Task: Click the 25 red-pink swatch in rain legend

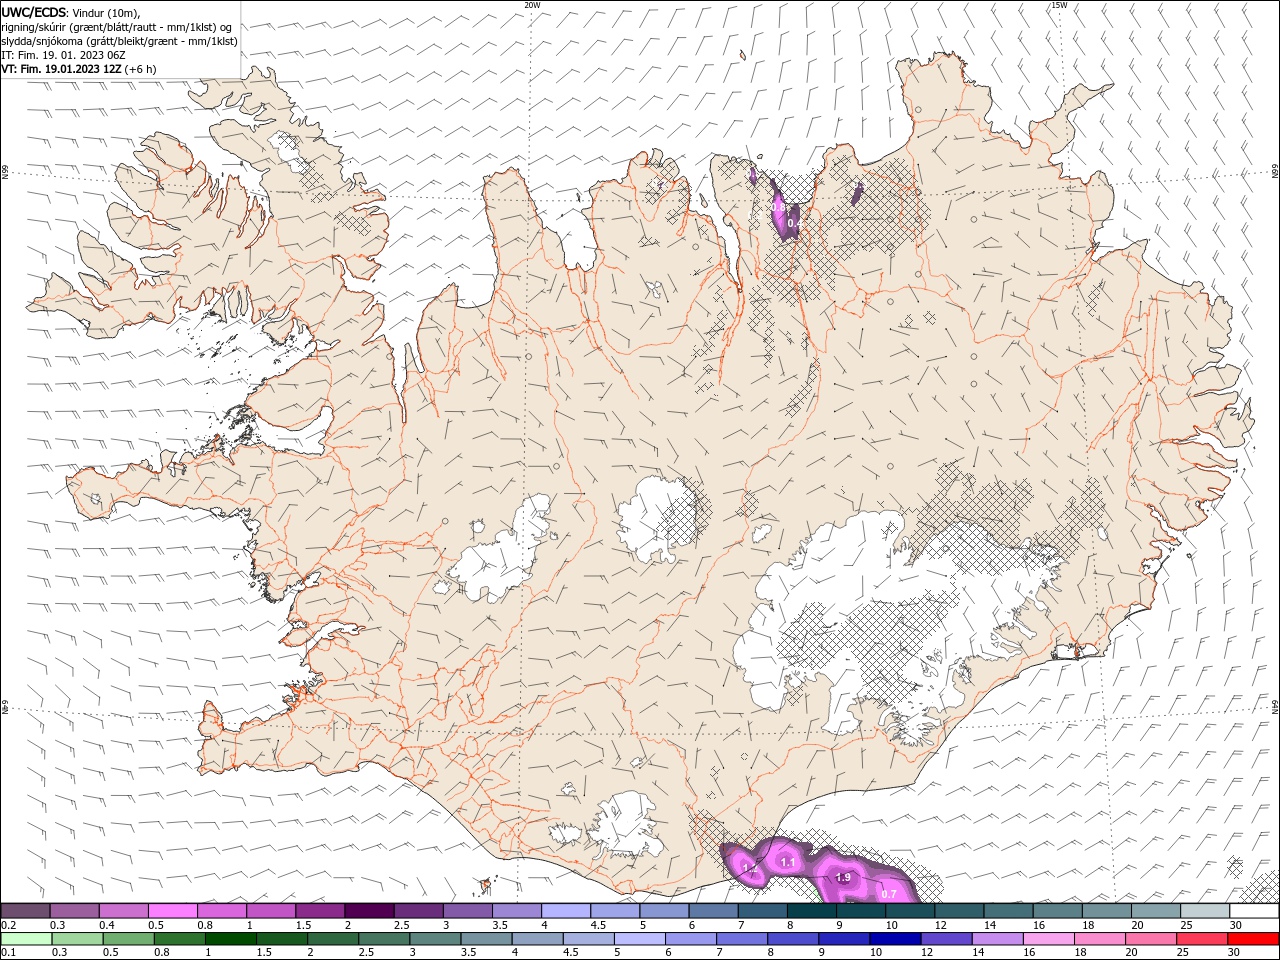Action: click(x=1202, y=939)
